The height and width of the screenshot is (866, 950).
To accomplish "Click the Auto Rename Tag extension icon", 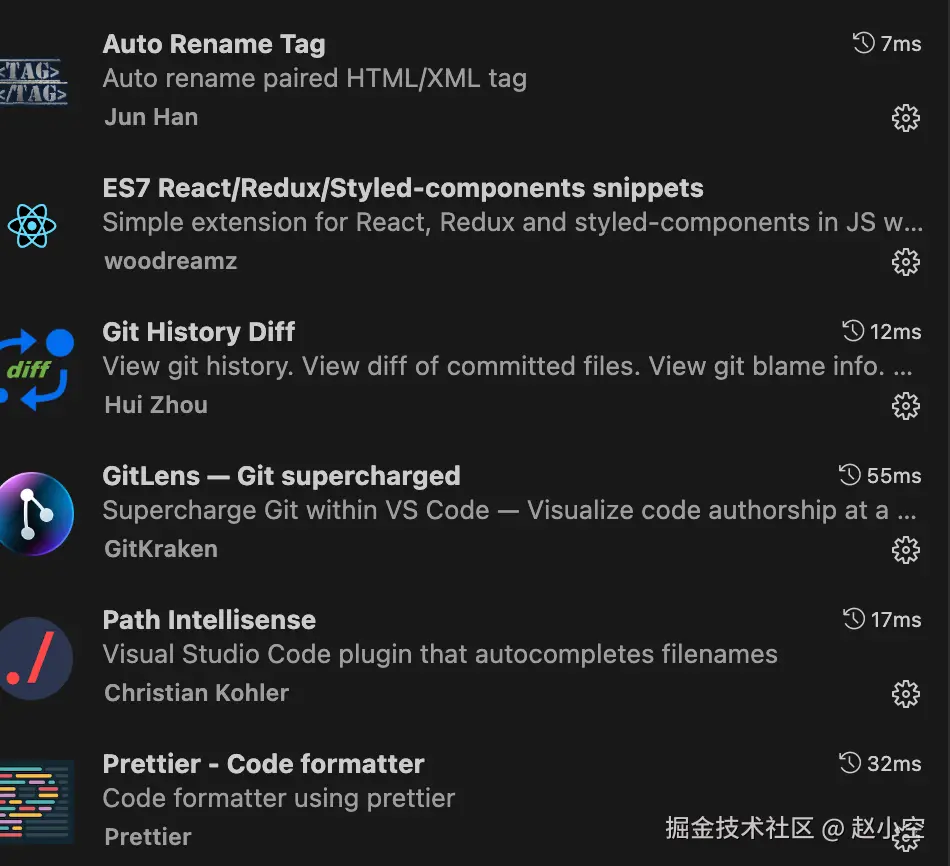I will (34, 82).
